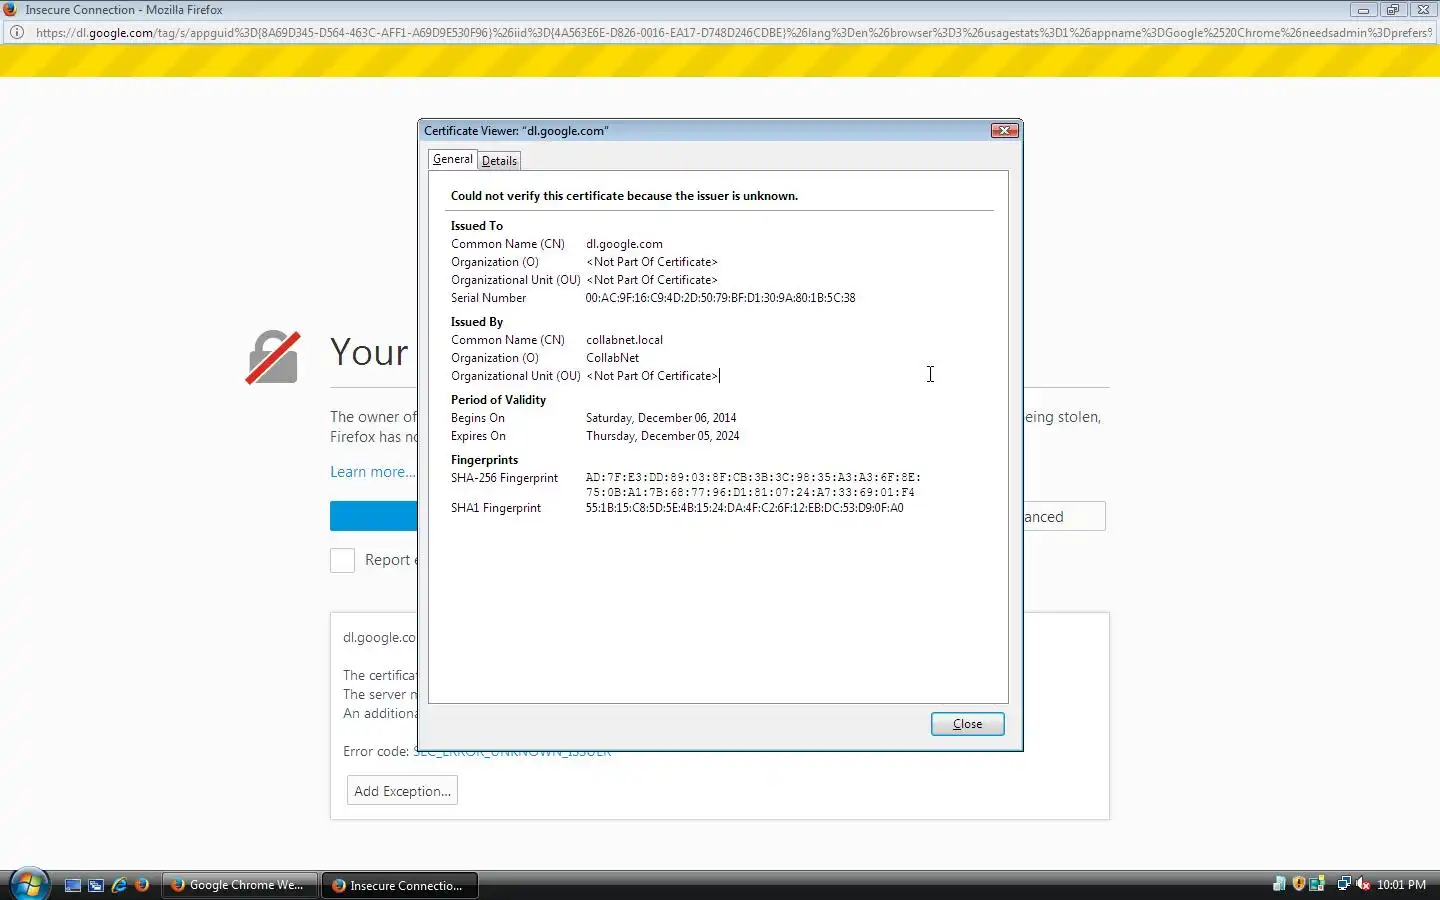Click dl.google.com Common Name value

point(624,244)
